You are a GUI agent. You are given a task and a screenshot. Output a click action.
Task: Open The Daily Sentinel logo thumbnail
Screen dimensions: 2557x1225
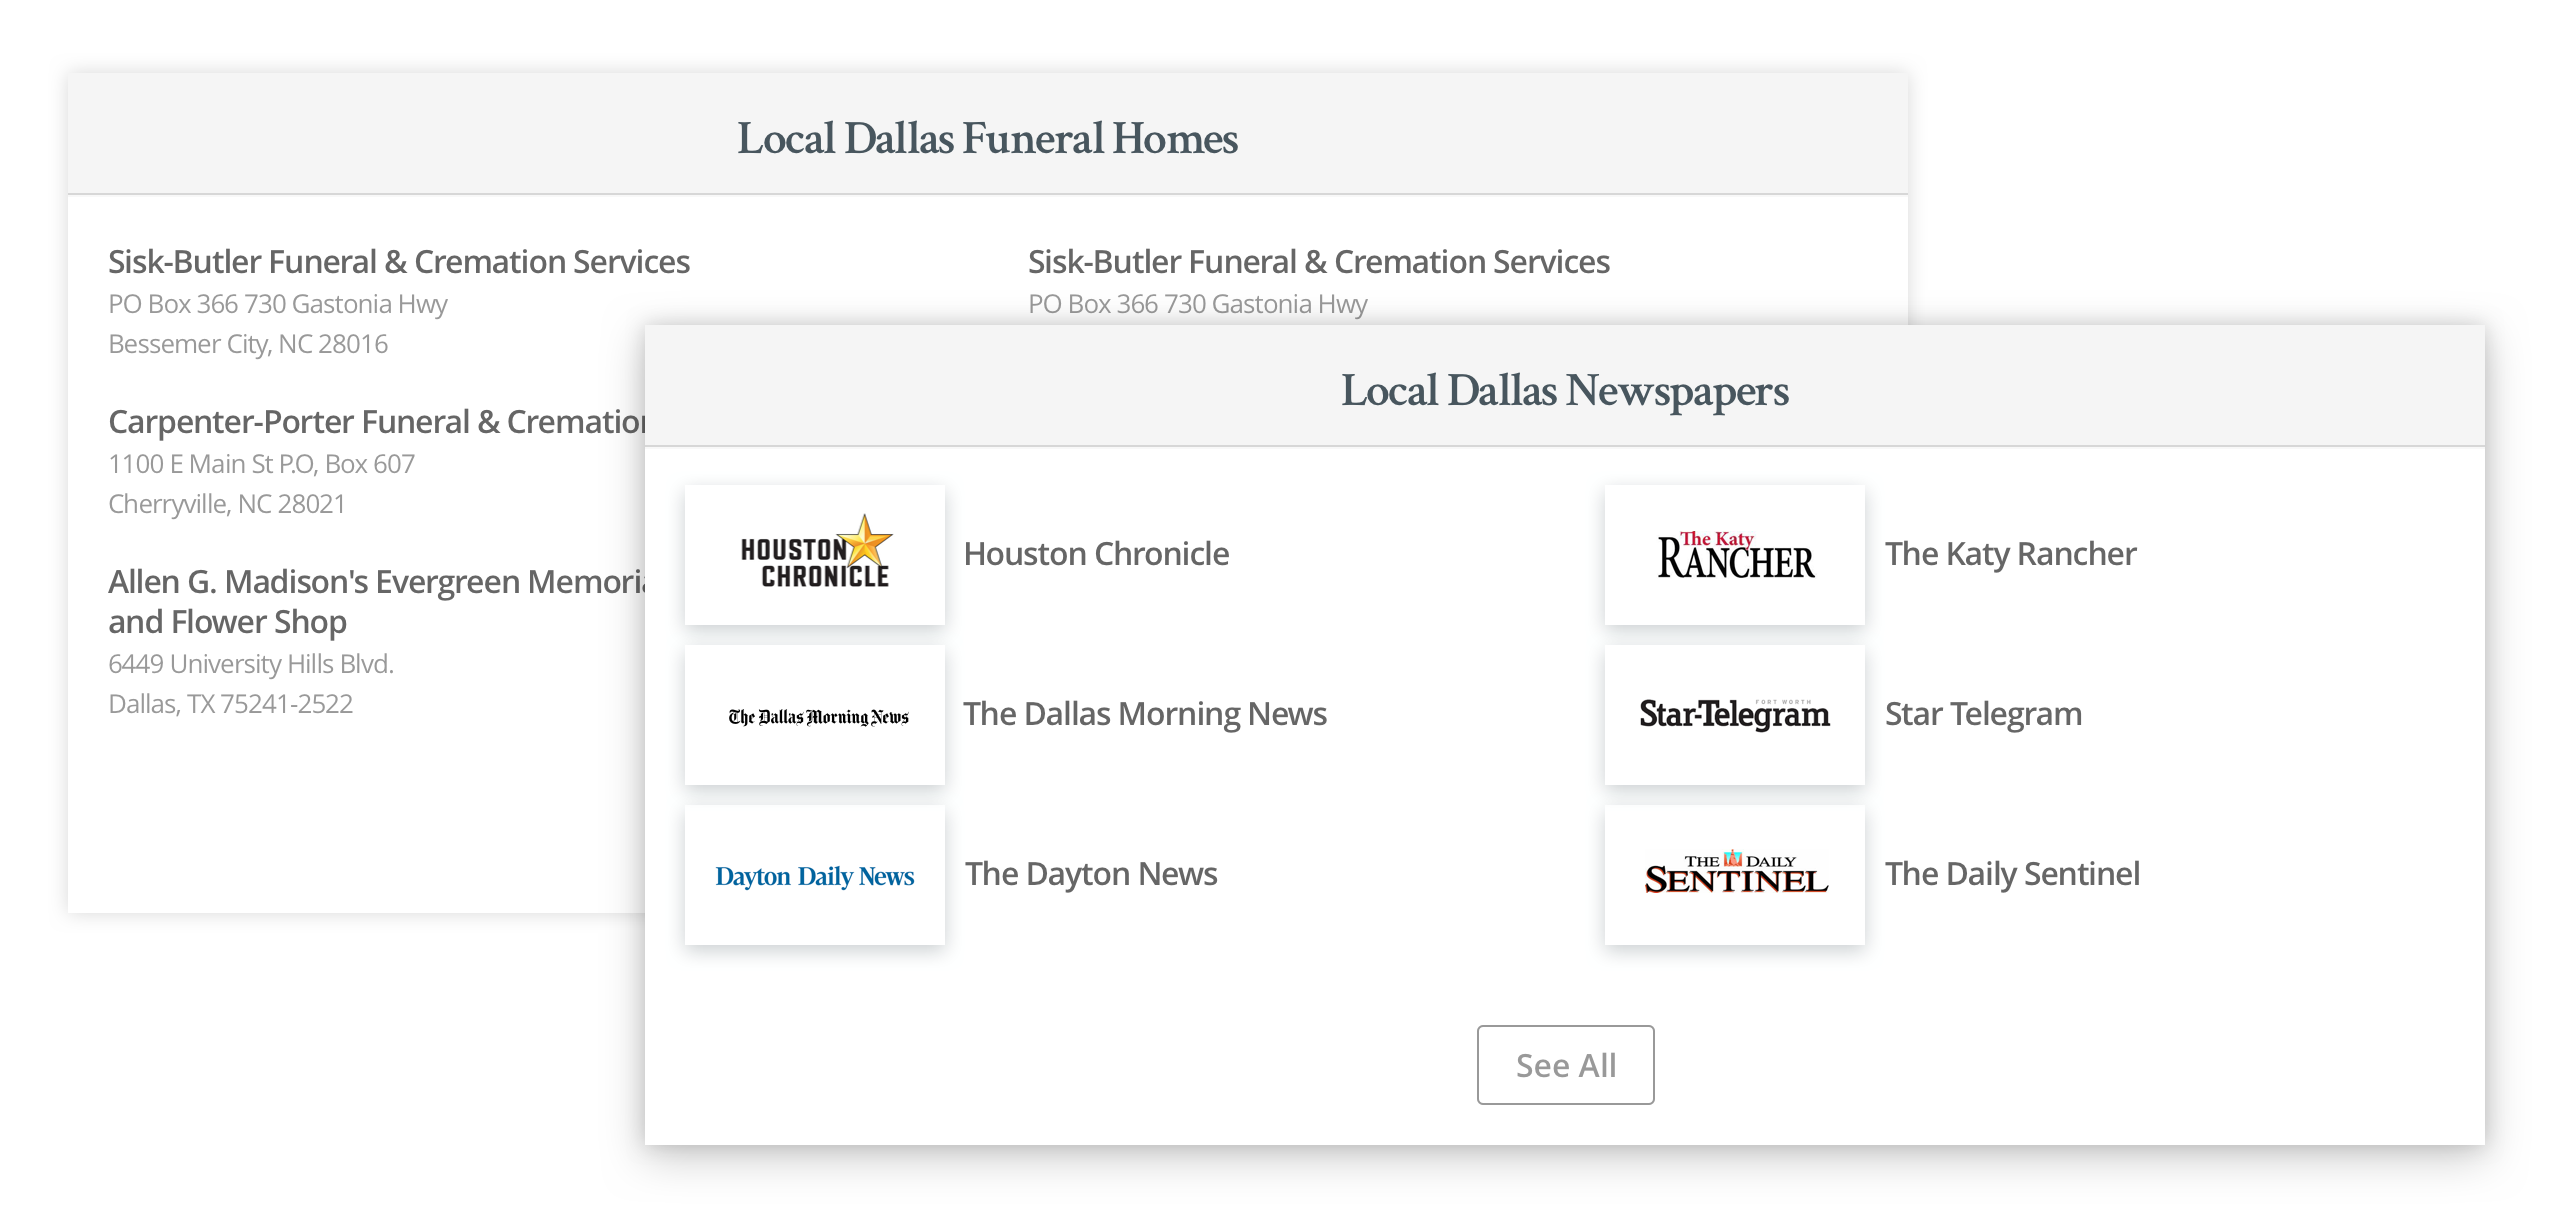tap(1734, 875)
